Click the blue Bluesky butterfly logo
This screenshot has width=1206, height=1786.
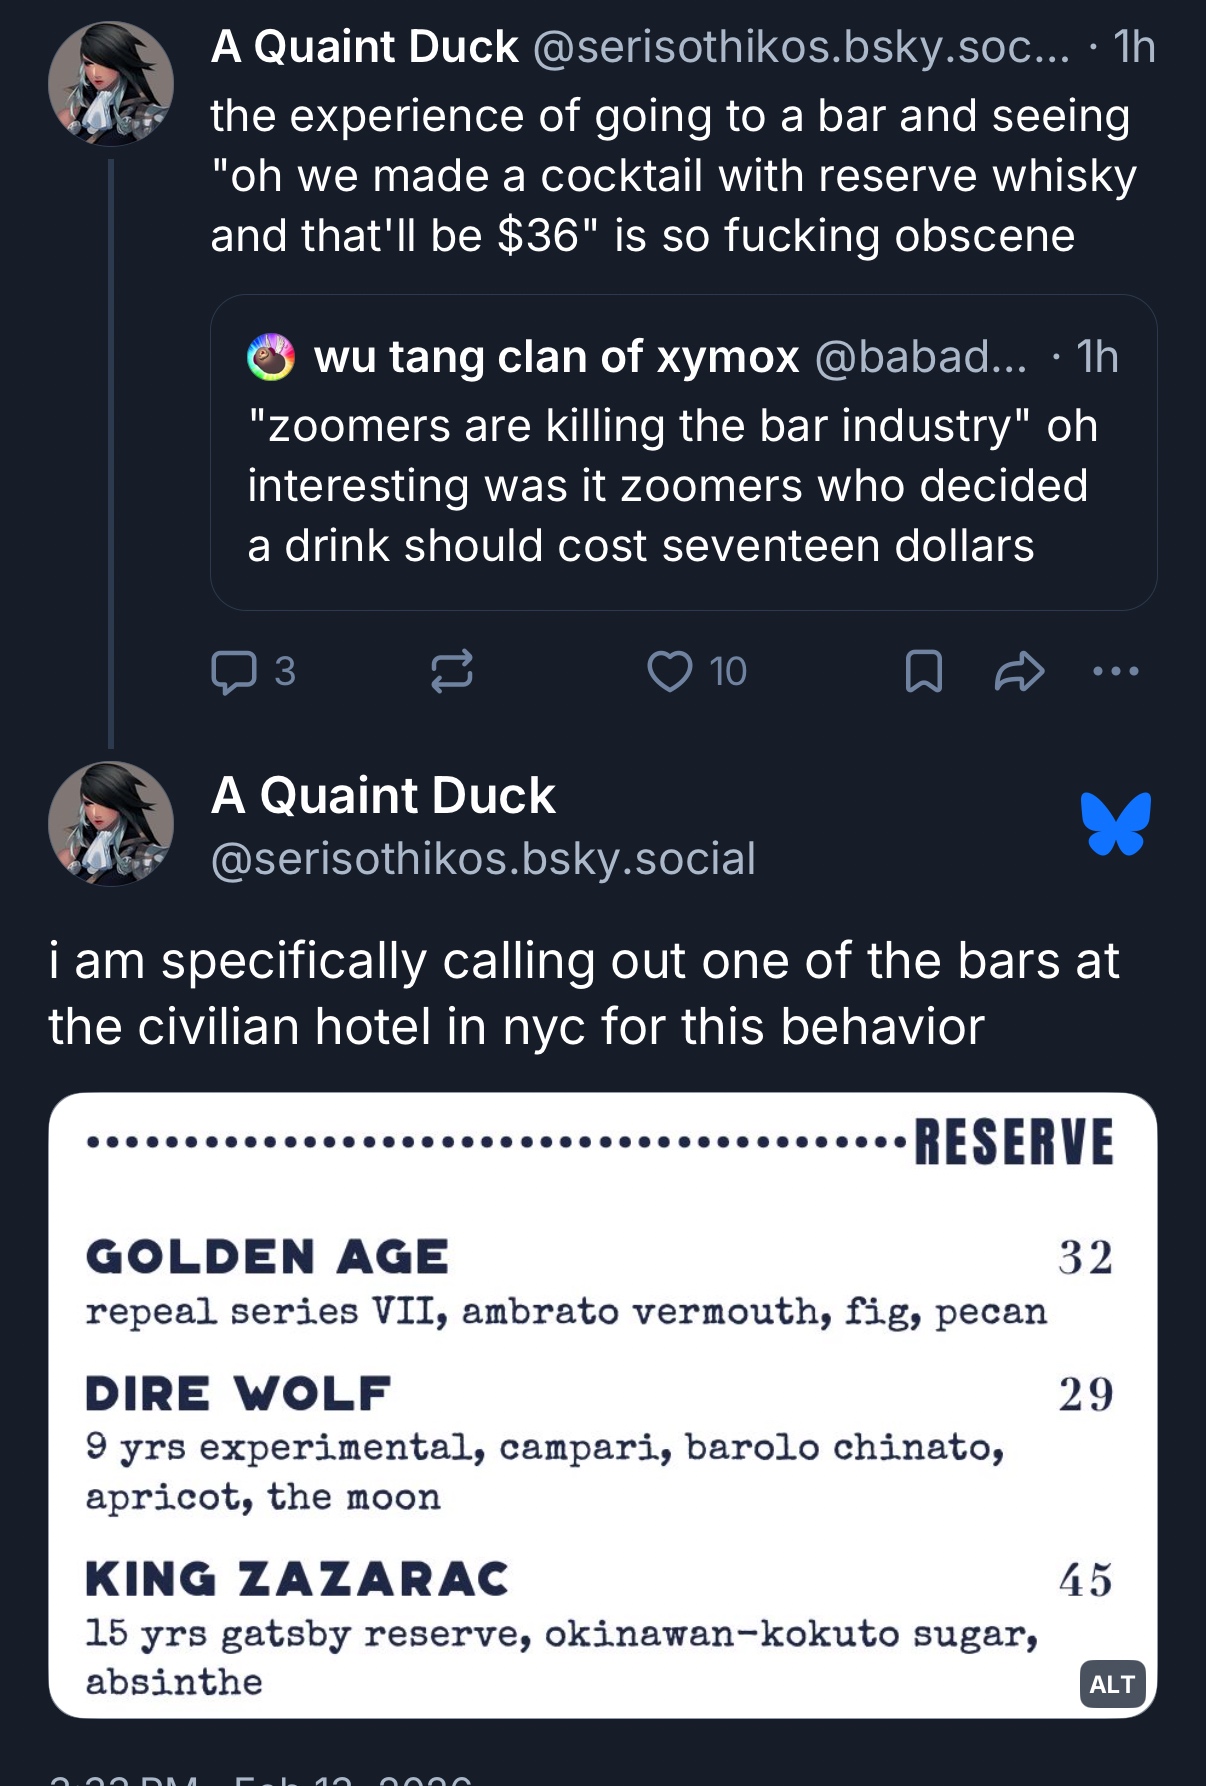1115,824
